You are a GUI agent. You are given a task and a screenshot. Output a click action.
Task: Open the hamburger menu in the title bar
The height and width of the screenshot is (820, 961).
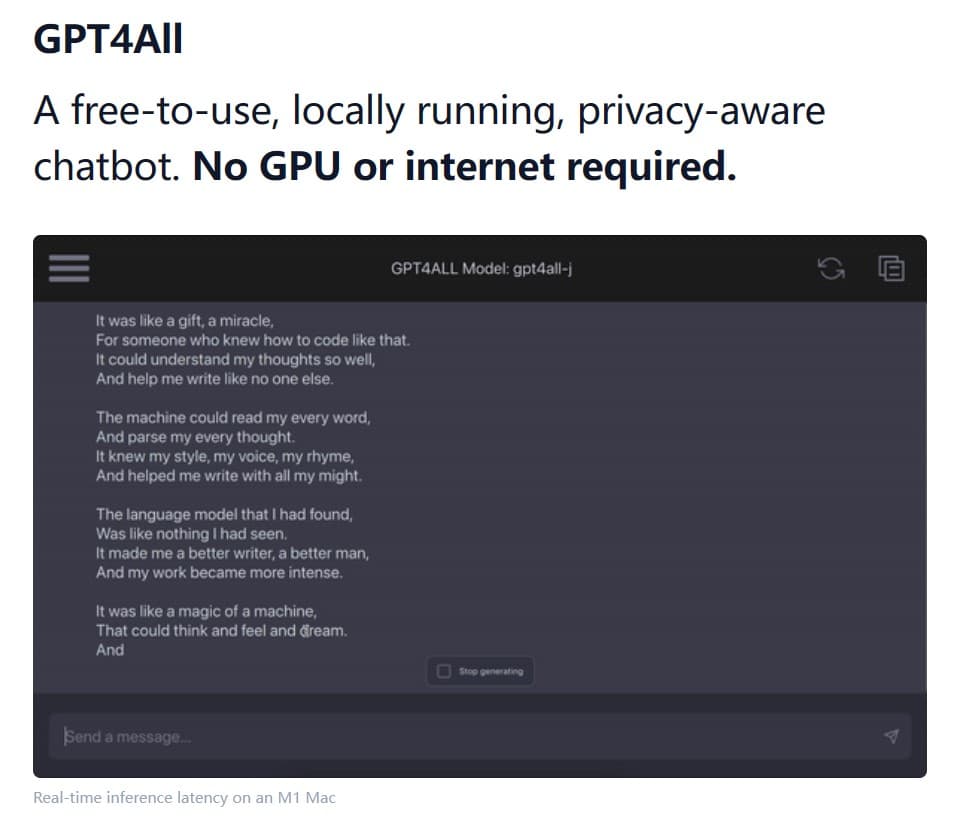(x=68, y=268)
